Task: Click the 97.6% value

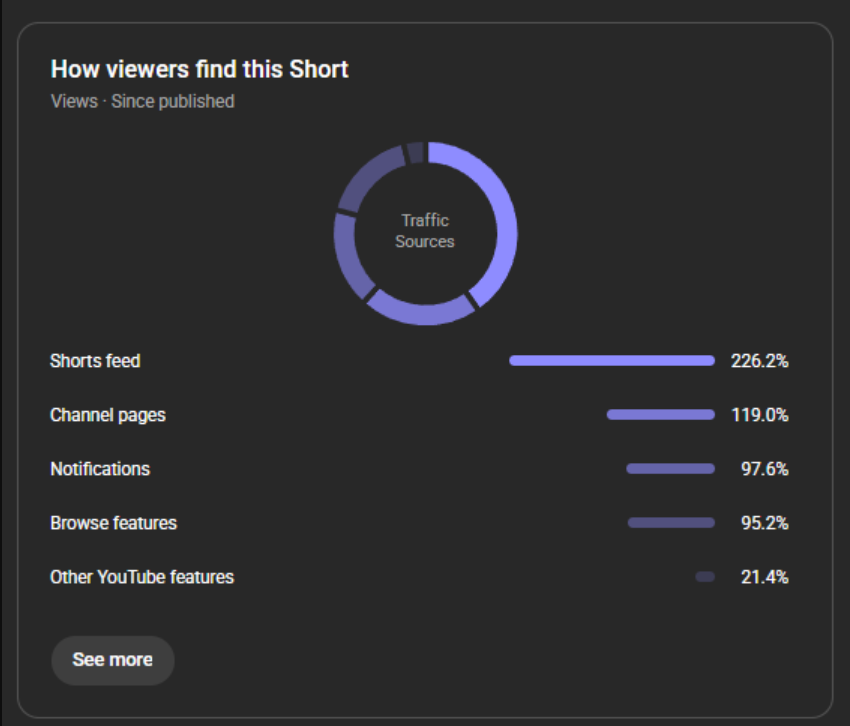Action: tap(765, 469)
